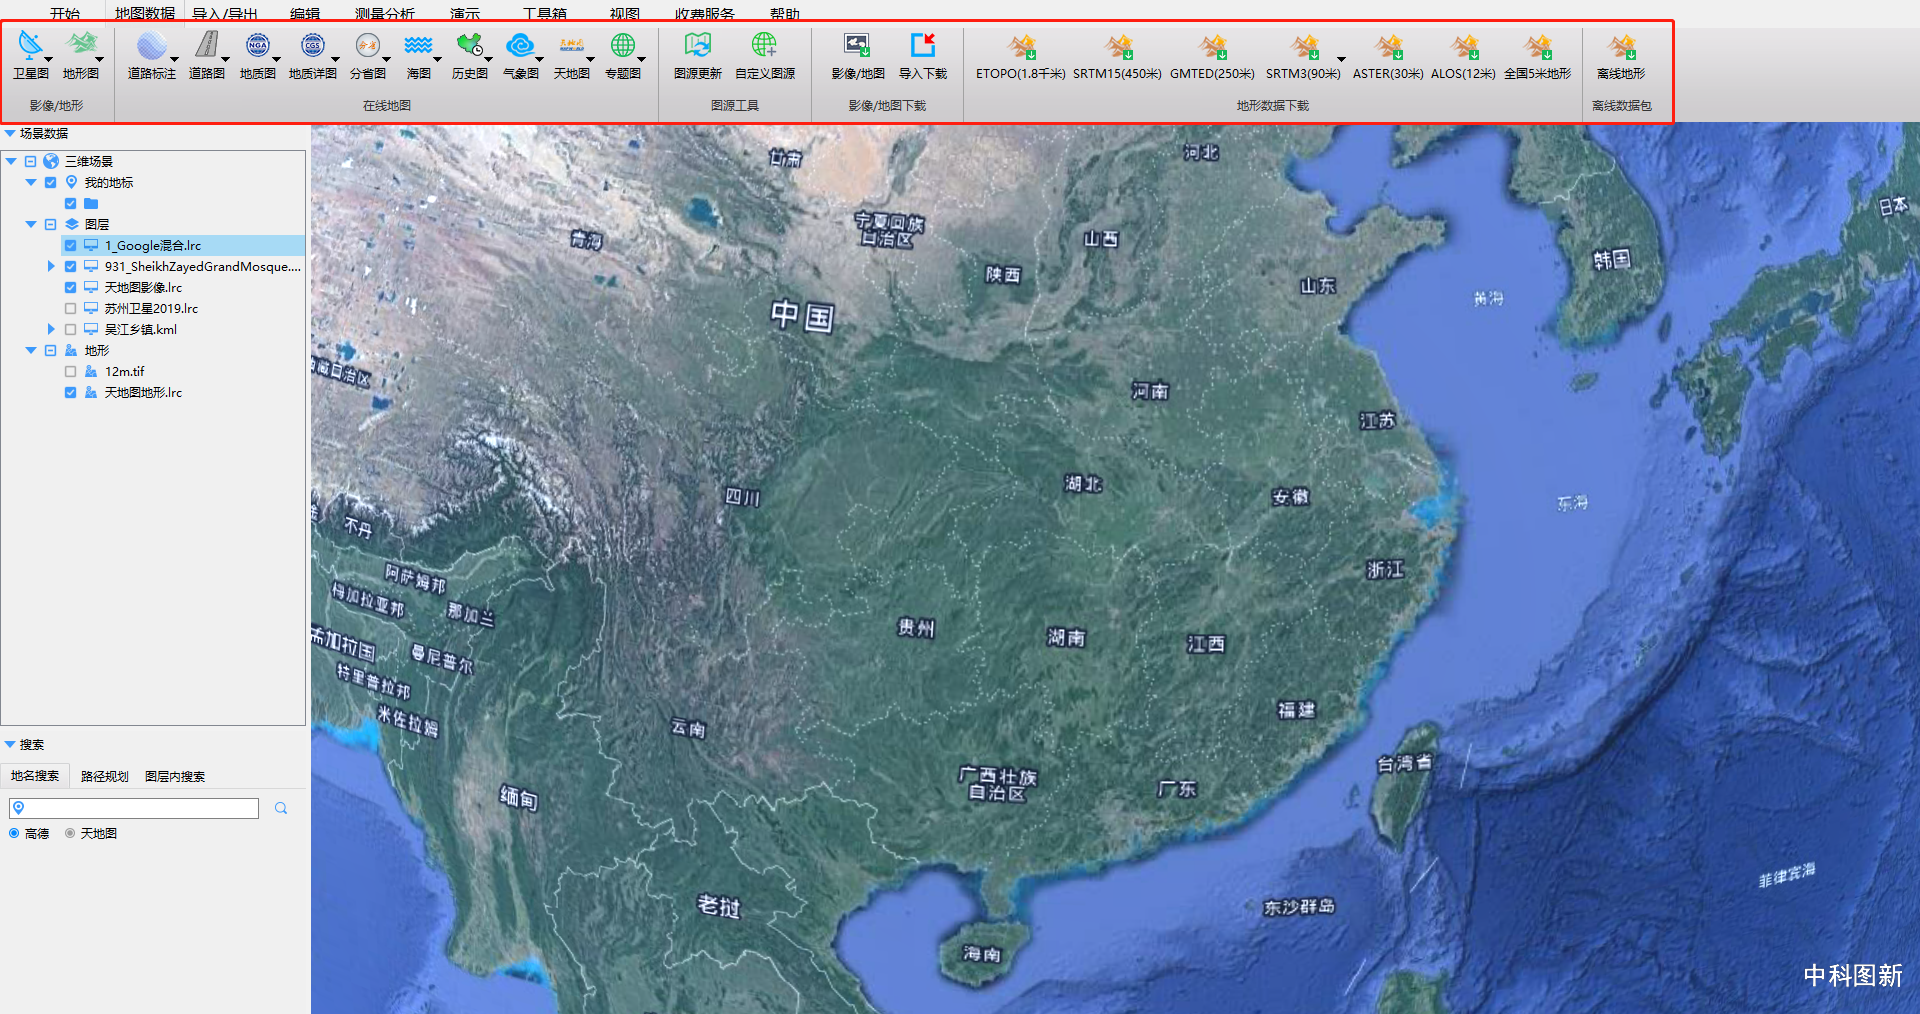Image resolution: width=1920 pixels, height=1014 pixels.
Task: Select the 苏州卫星2019.lrc layer name
Action: tap(151, 308)
